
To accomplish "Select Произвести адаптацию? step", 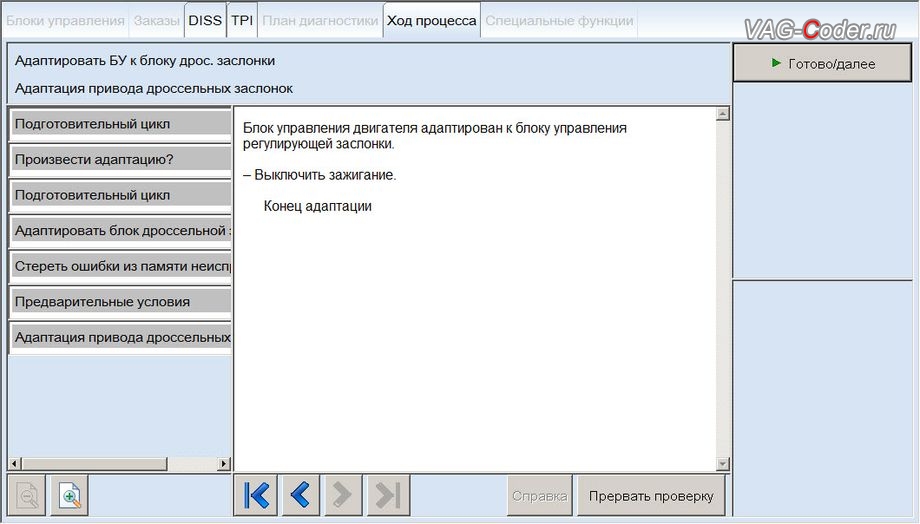I will [120, 160].
